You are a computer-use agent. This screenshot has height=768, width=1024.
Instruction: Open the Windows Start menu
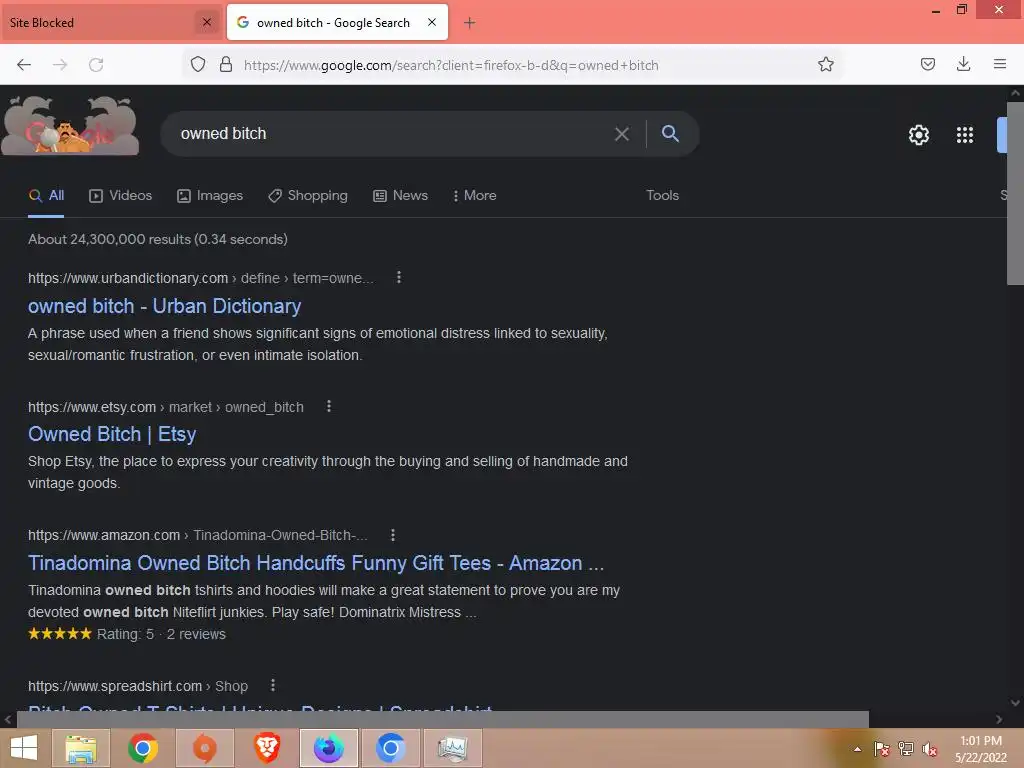tap(24, 748)
